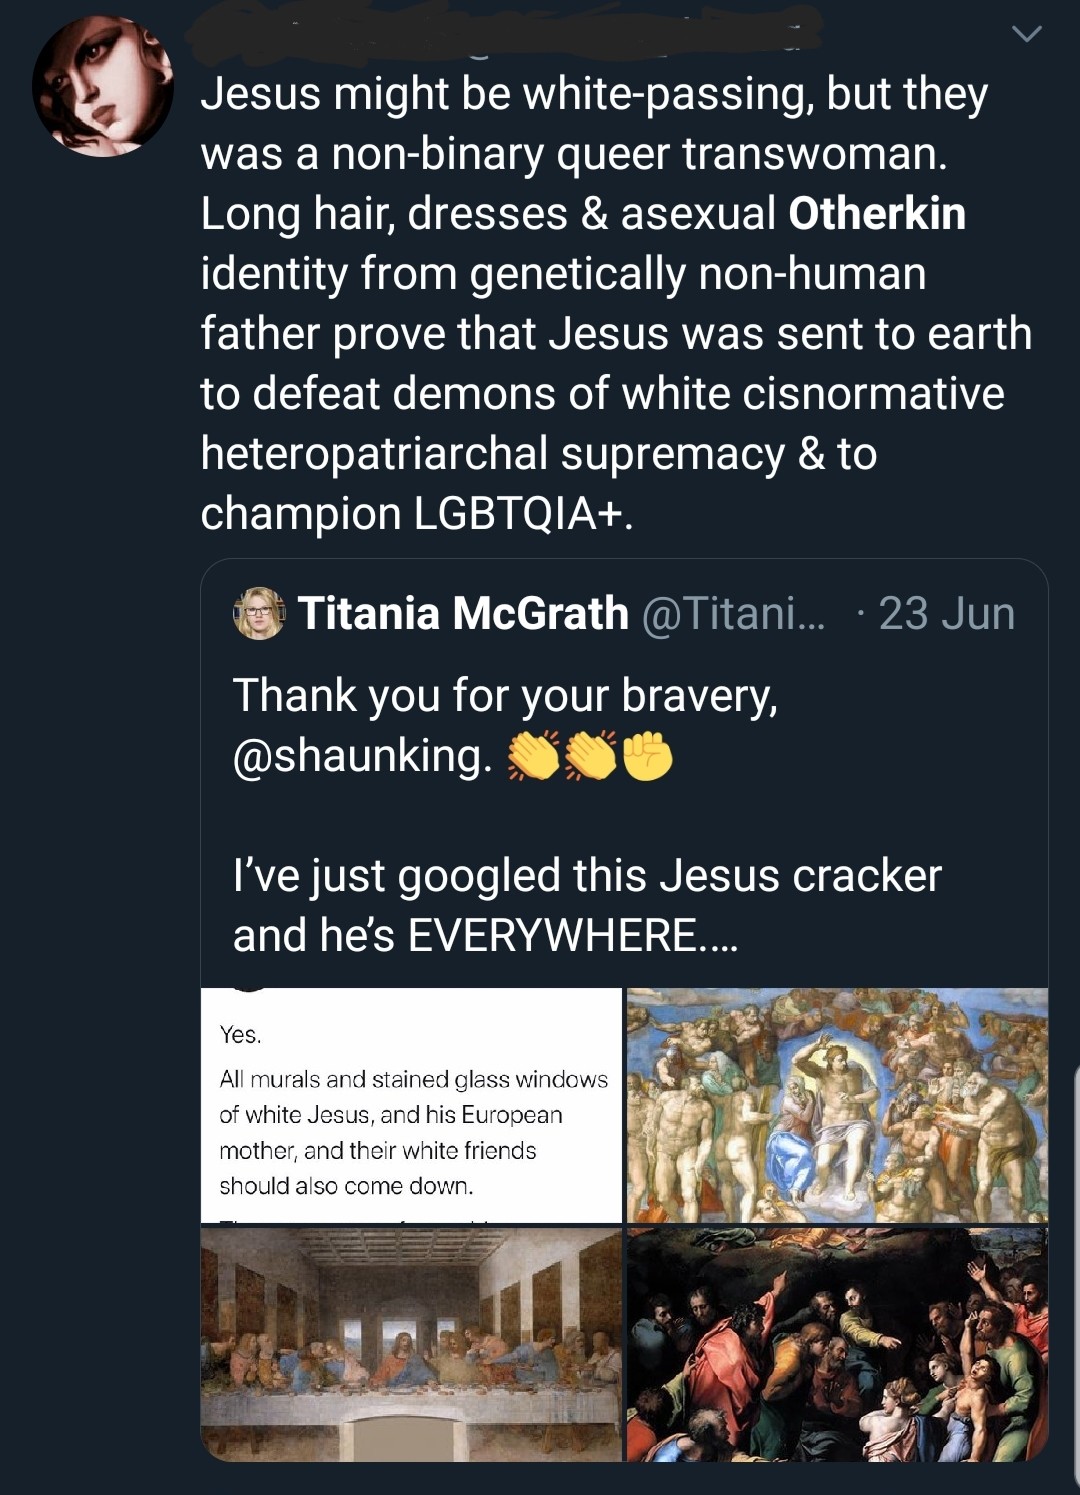1080x1495 pixels.
Task: Click the first clapping hands emoji
Action: [535, 757]
